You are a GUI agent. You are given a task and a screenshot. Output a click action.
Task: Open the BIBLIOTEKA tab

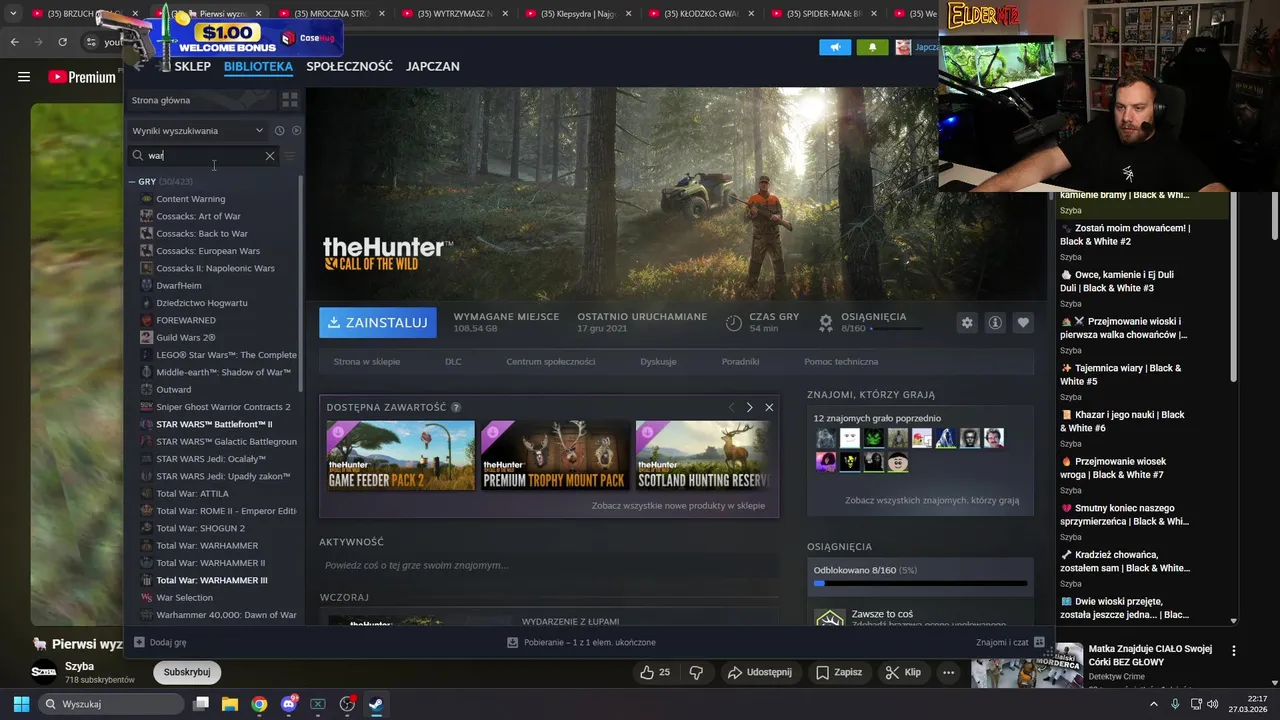pyautogui.click(x=258, y=66)
